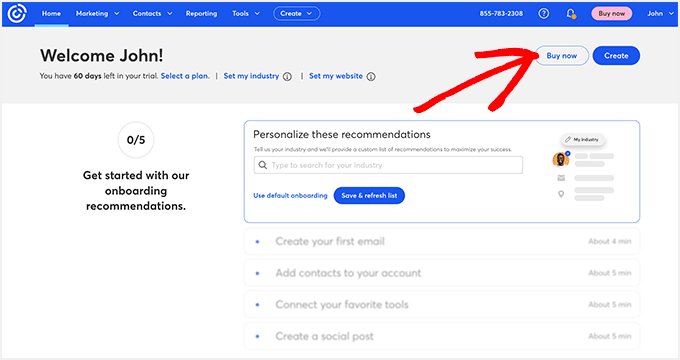The width and height of the screenshot is (680, 360).
Task: Open the help question mark icon
Action: tap(543, 13)
